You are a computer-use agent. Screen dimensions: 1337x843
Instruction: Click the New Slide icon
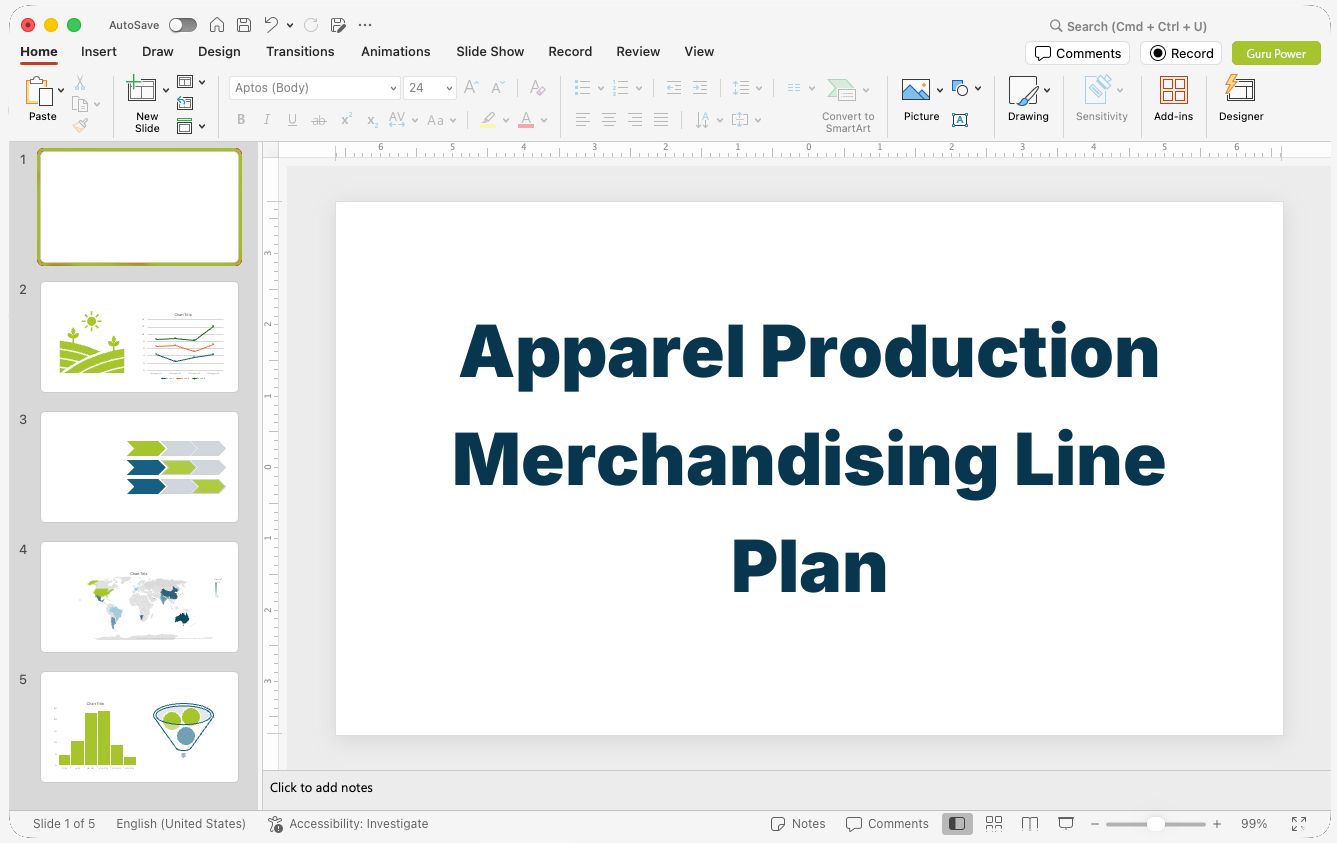[142, 90]
